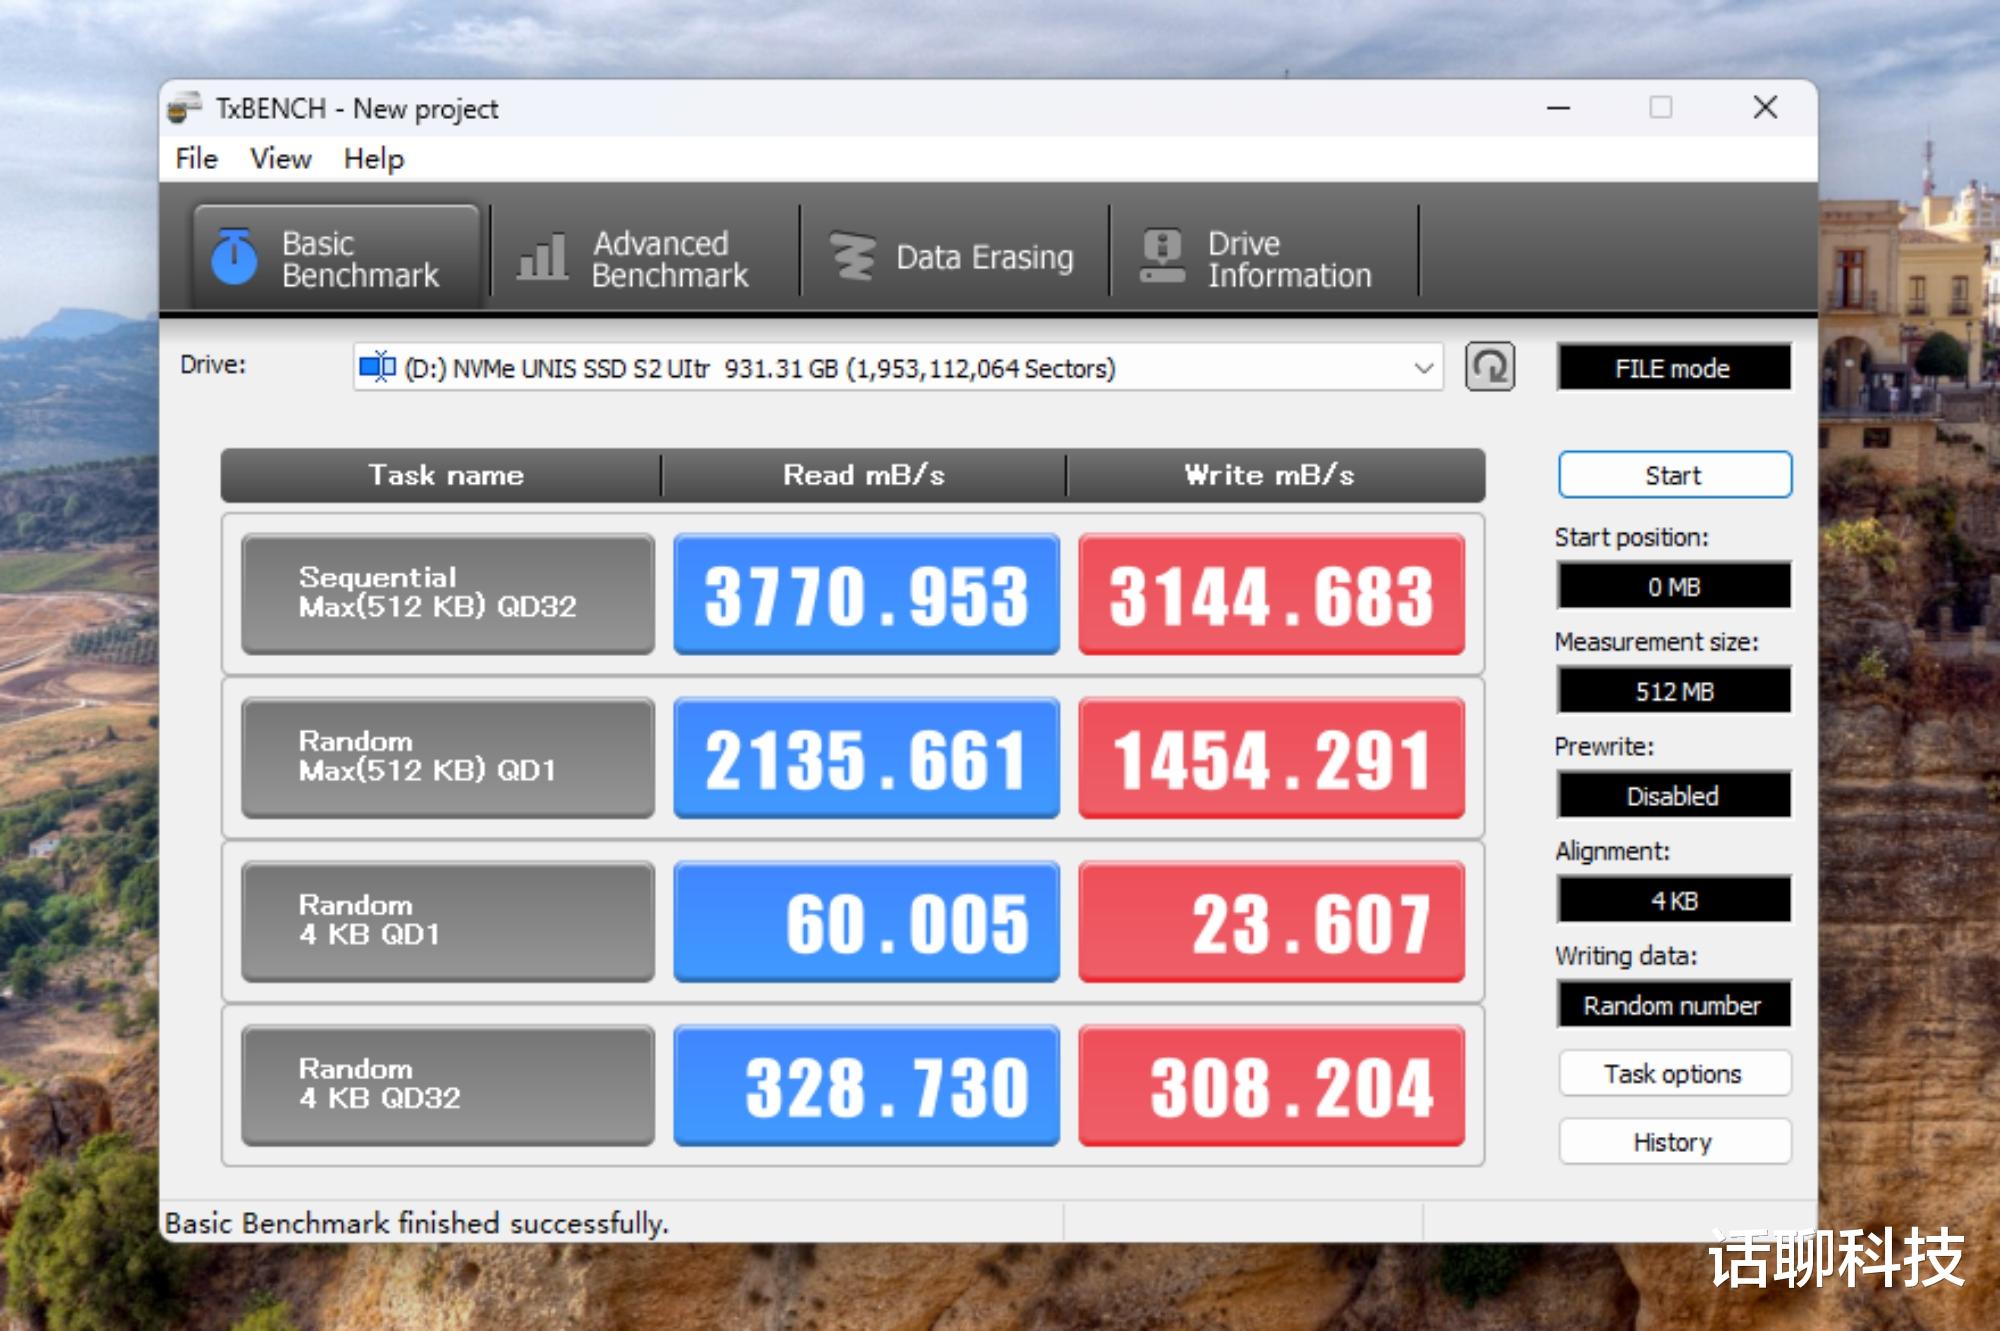Viewport: 2000px width, 1331px height.
Task: Expand the Drive dropdown arrow
Action: point(1423,368)
